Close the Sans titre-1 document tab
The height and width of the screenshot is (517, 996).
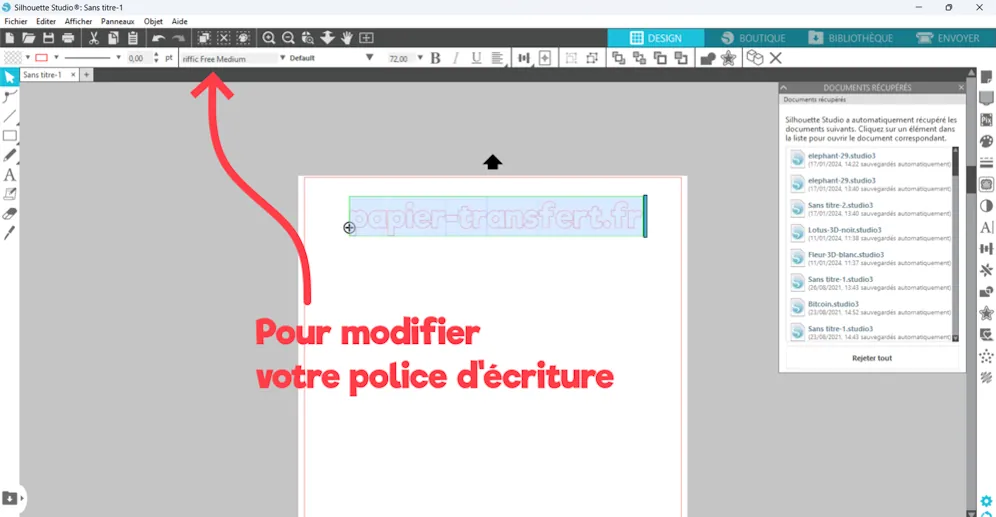point(73,75)
